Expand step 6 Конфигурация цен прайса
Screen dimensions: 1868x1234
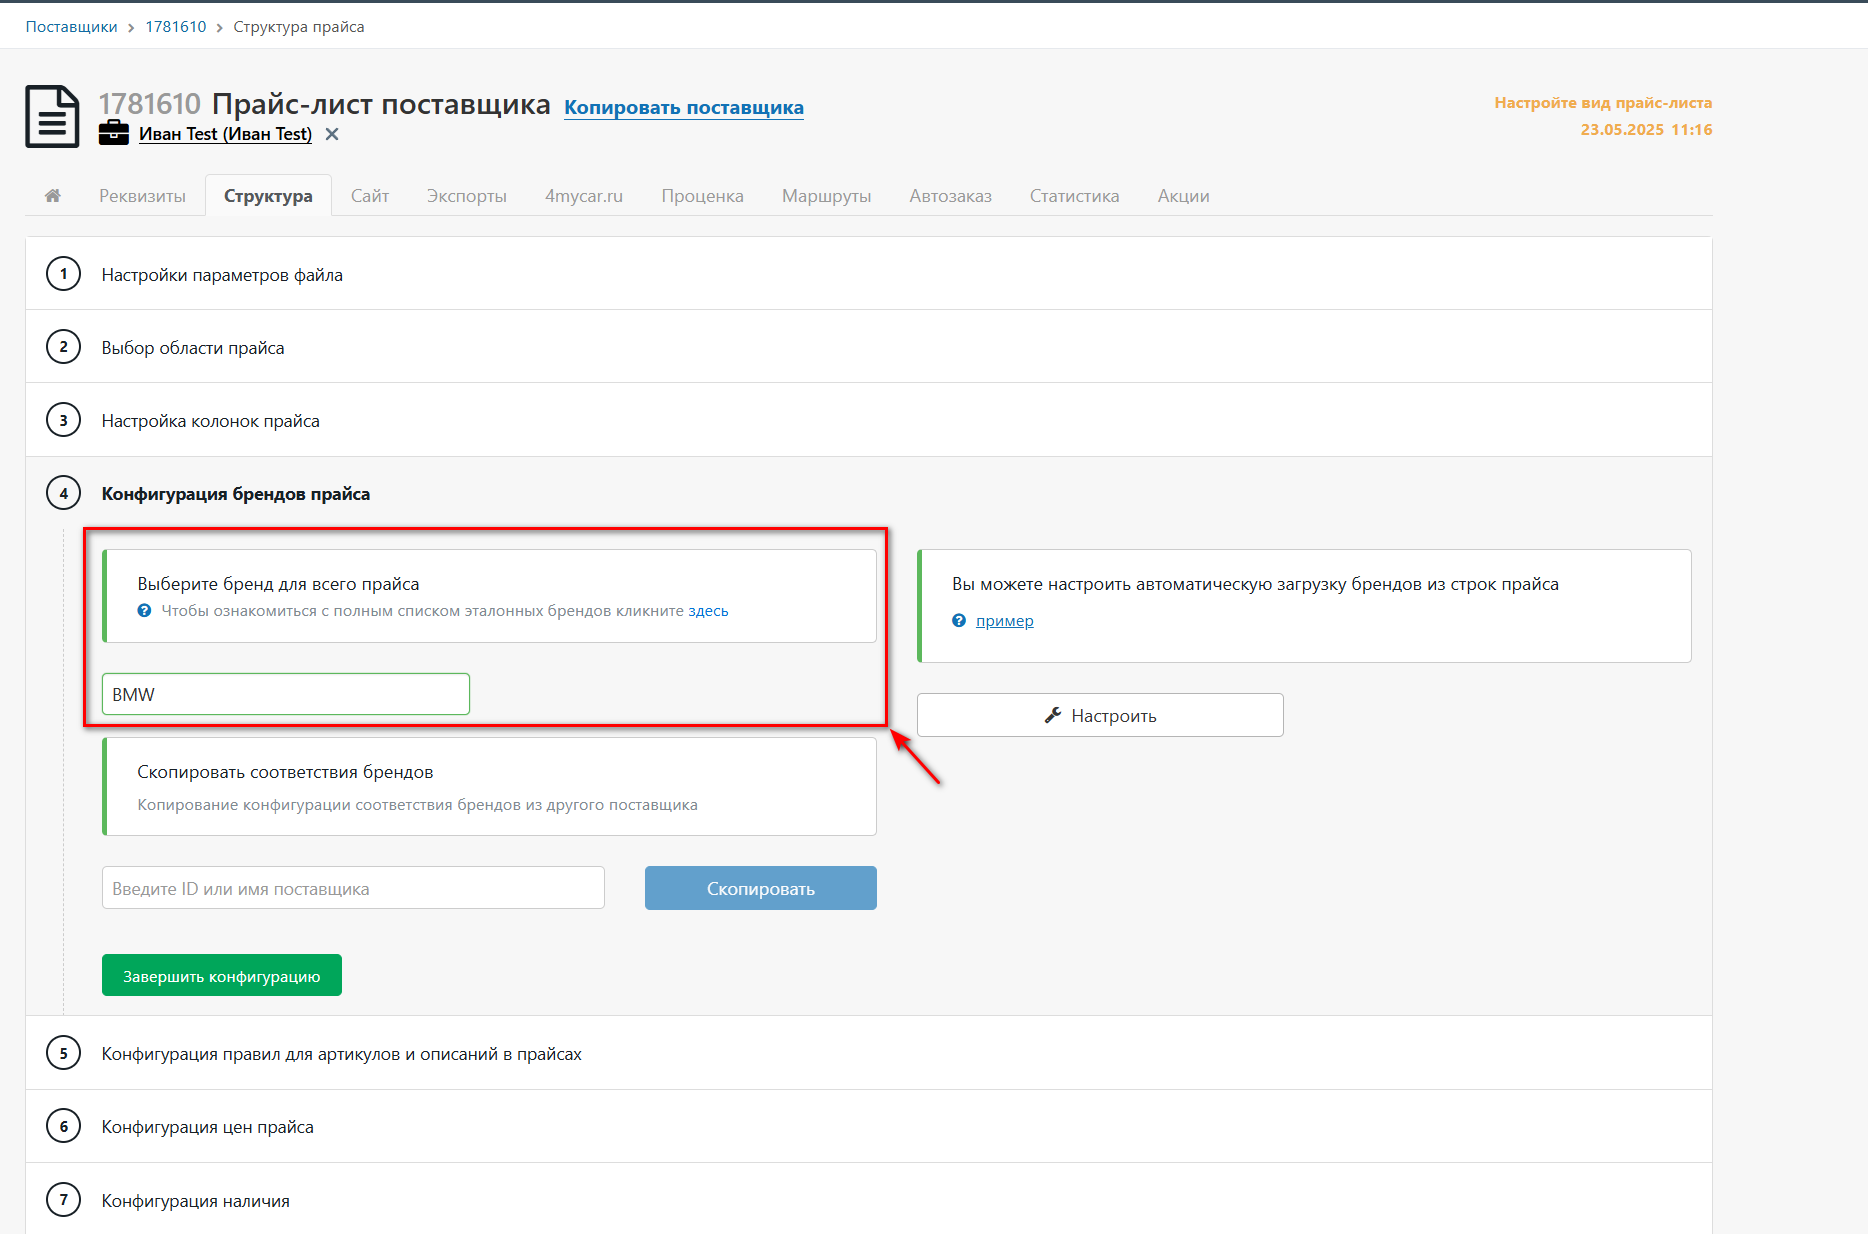click(868, 1127)
